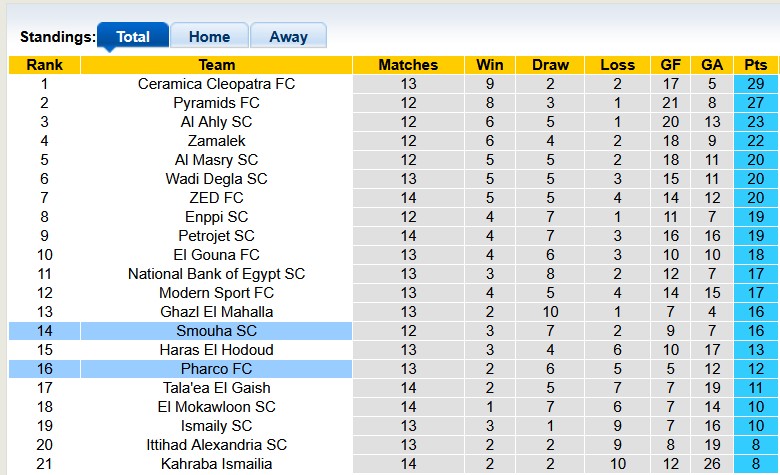
Task: Open Pharco FC highlighted team entry
Action: point(216,369)
